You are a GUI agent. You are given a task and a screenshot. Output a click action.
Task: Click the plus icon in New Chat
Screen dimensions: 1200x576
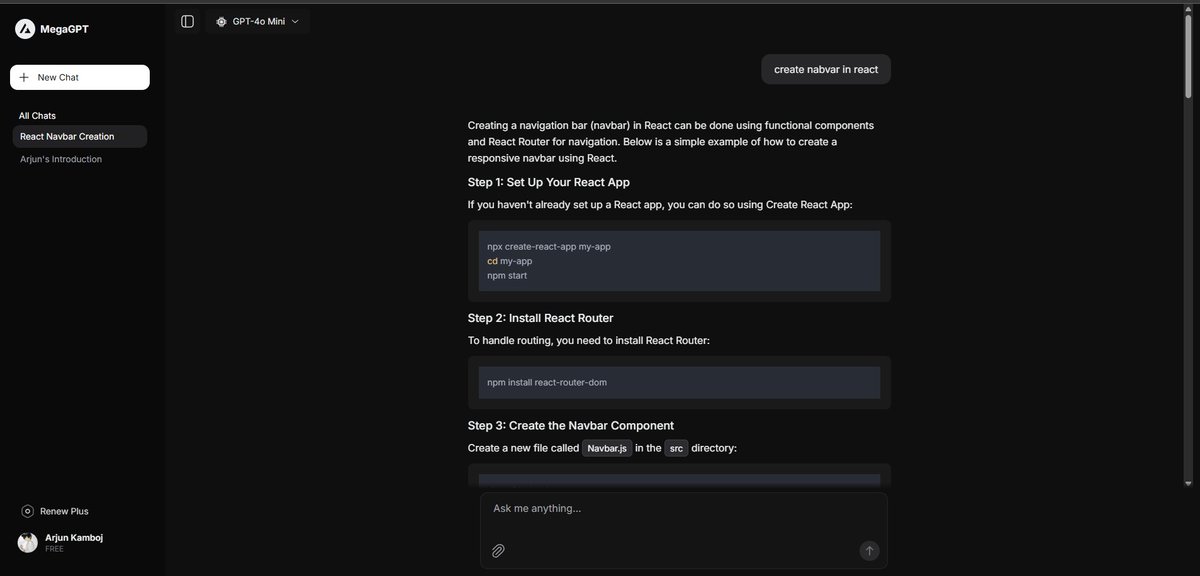(24, 77)
